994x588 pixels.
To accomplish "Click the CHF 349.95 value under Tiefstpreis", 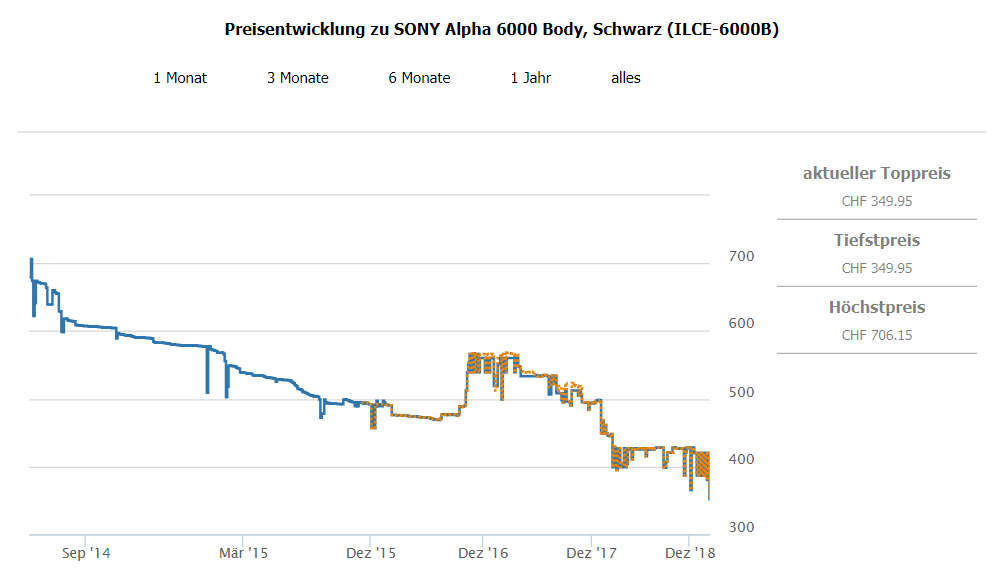I will tap(877, 268).
